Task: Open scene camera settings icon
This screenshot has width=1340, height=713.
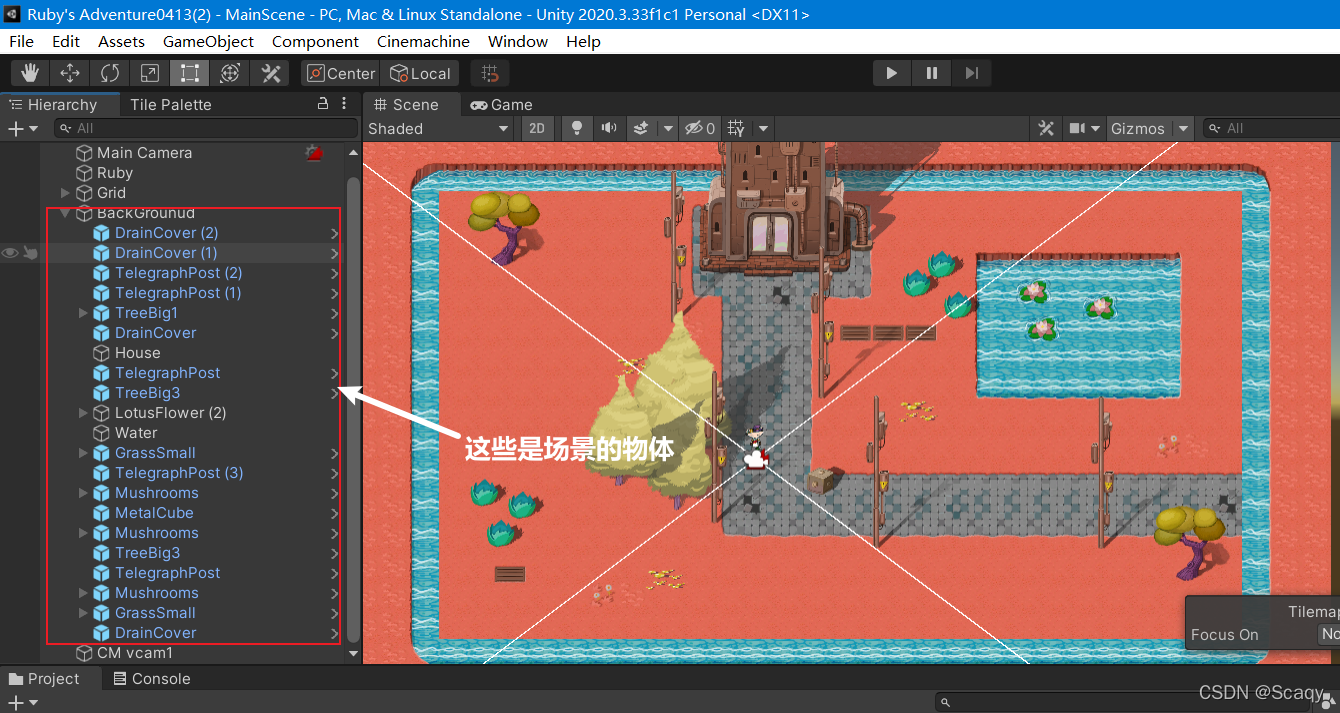Action: (1077, 128)
